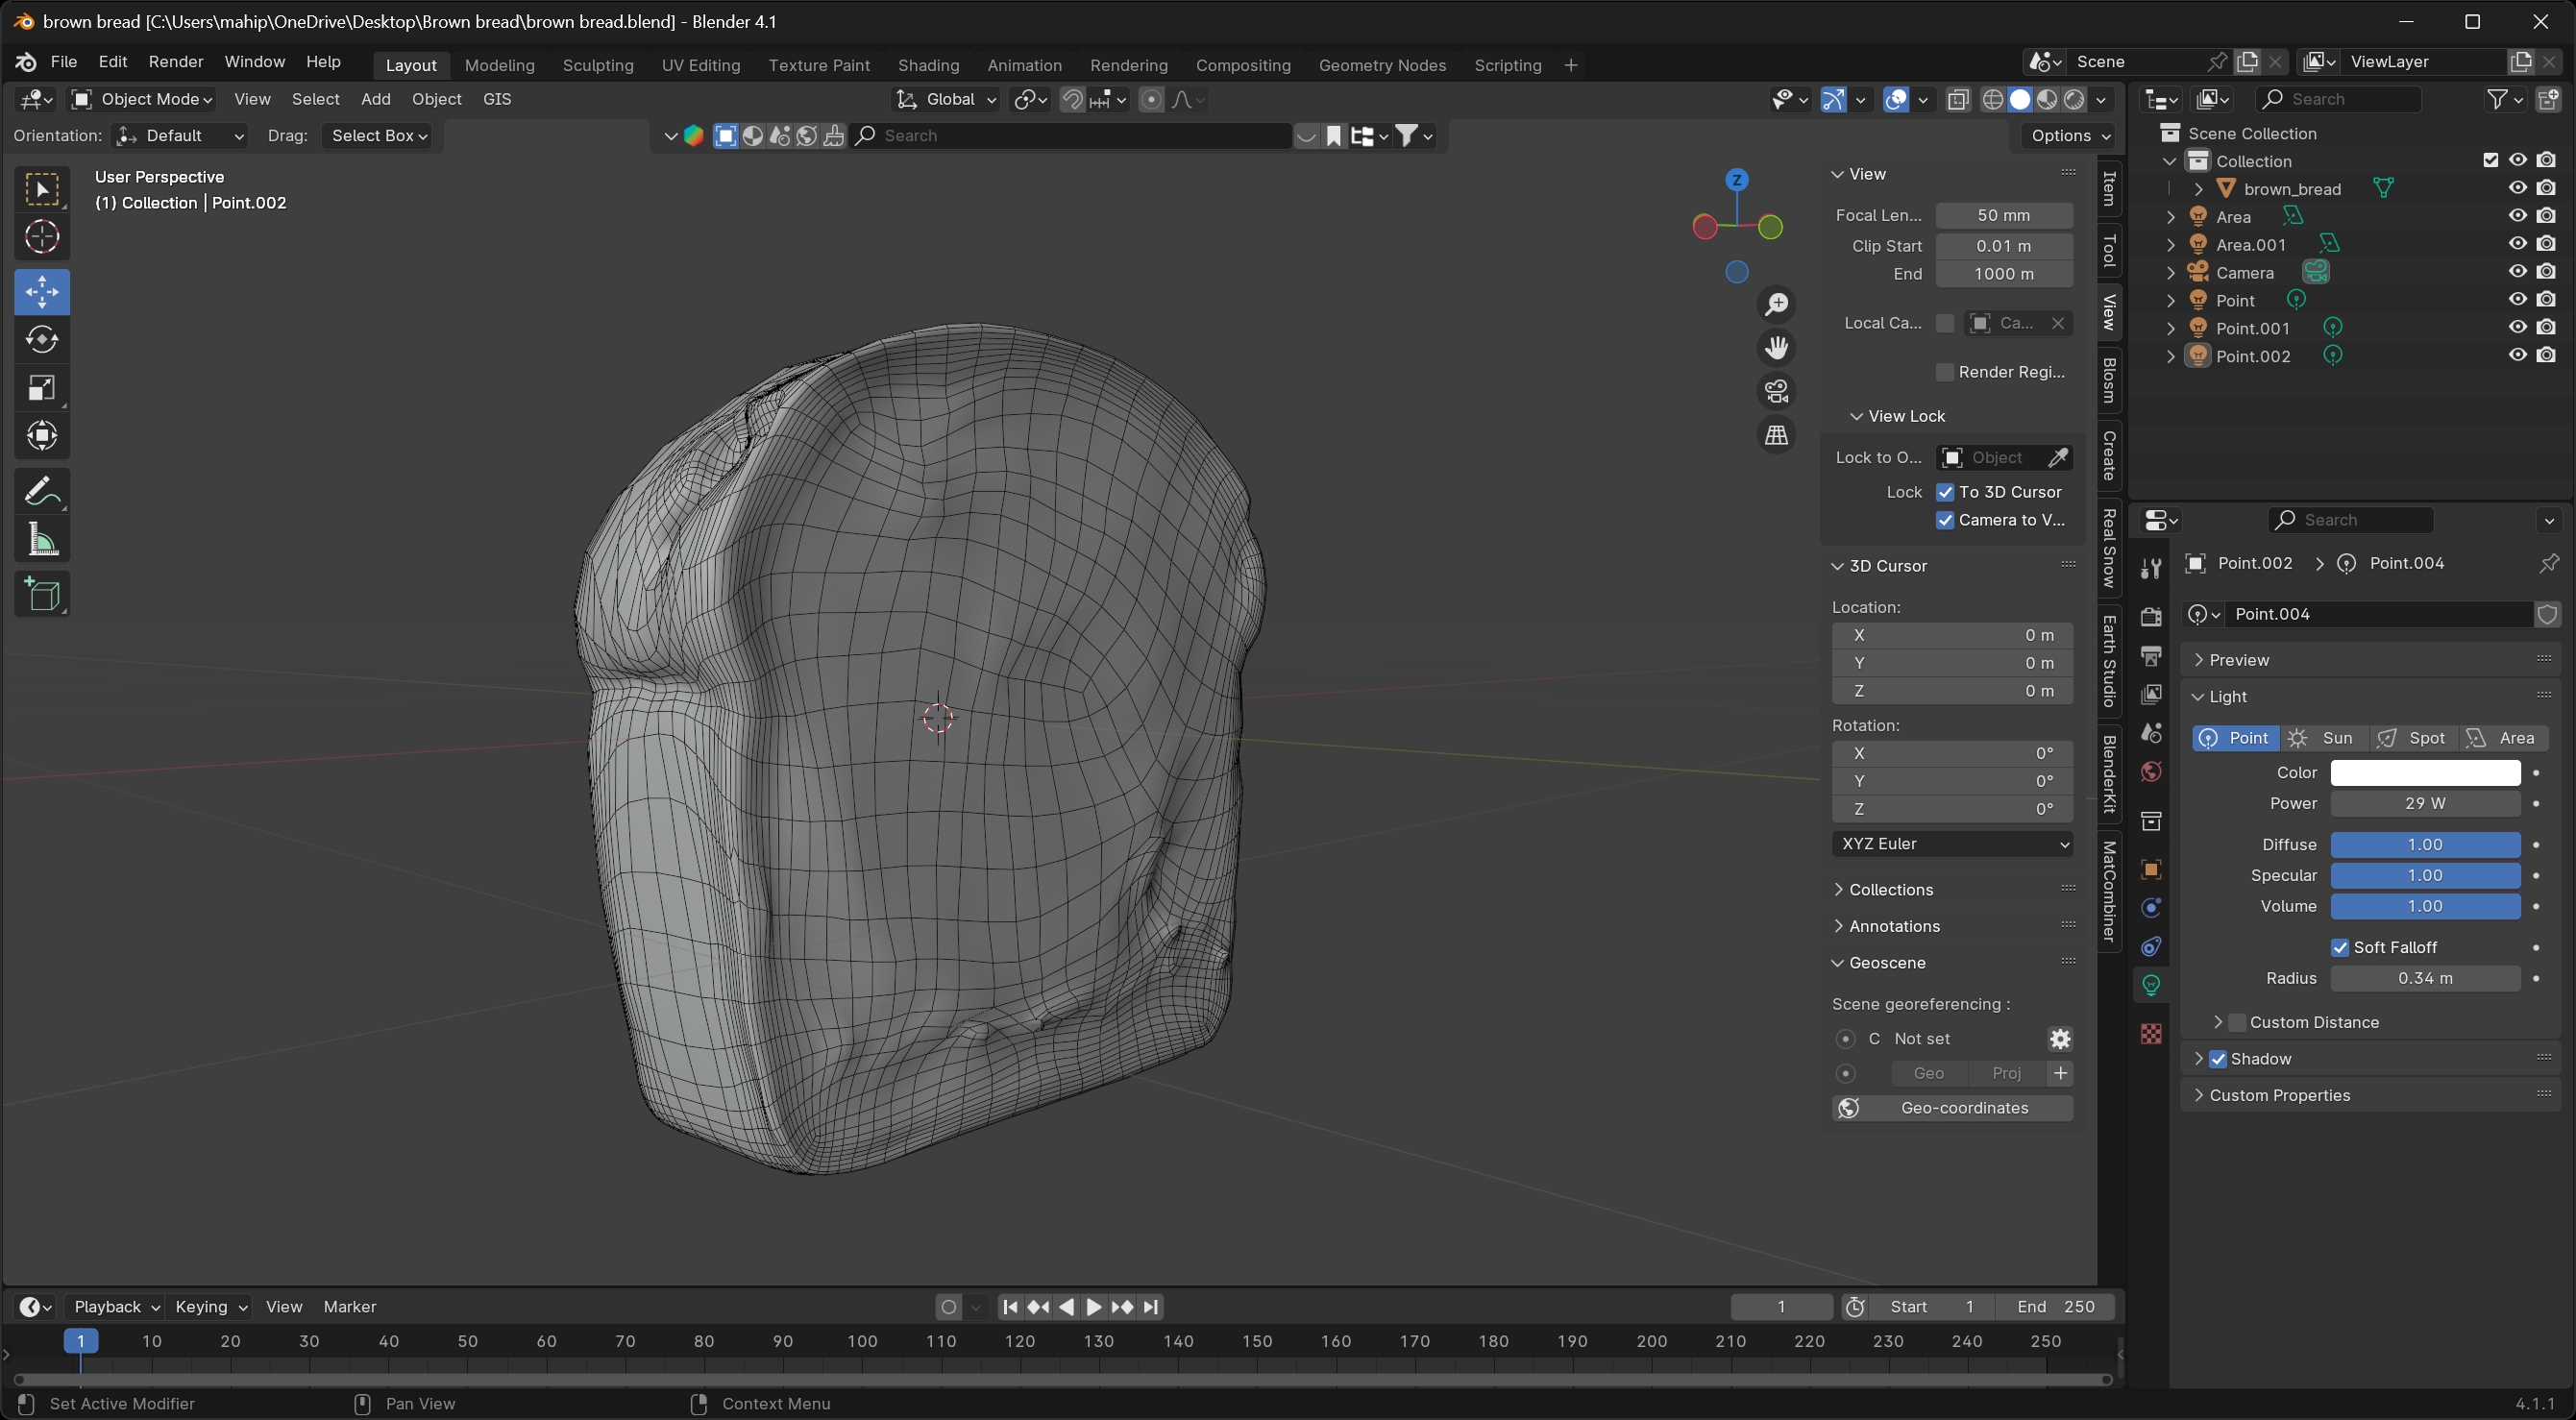Open the light Color swatch

coord(2424,773)
